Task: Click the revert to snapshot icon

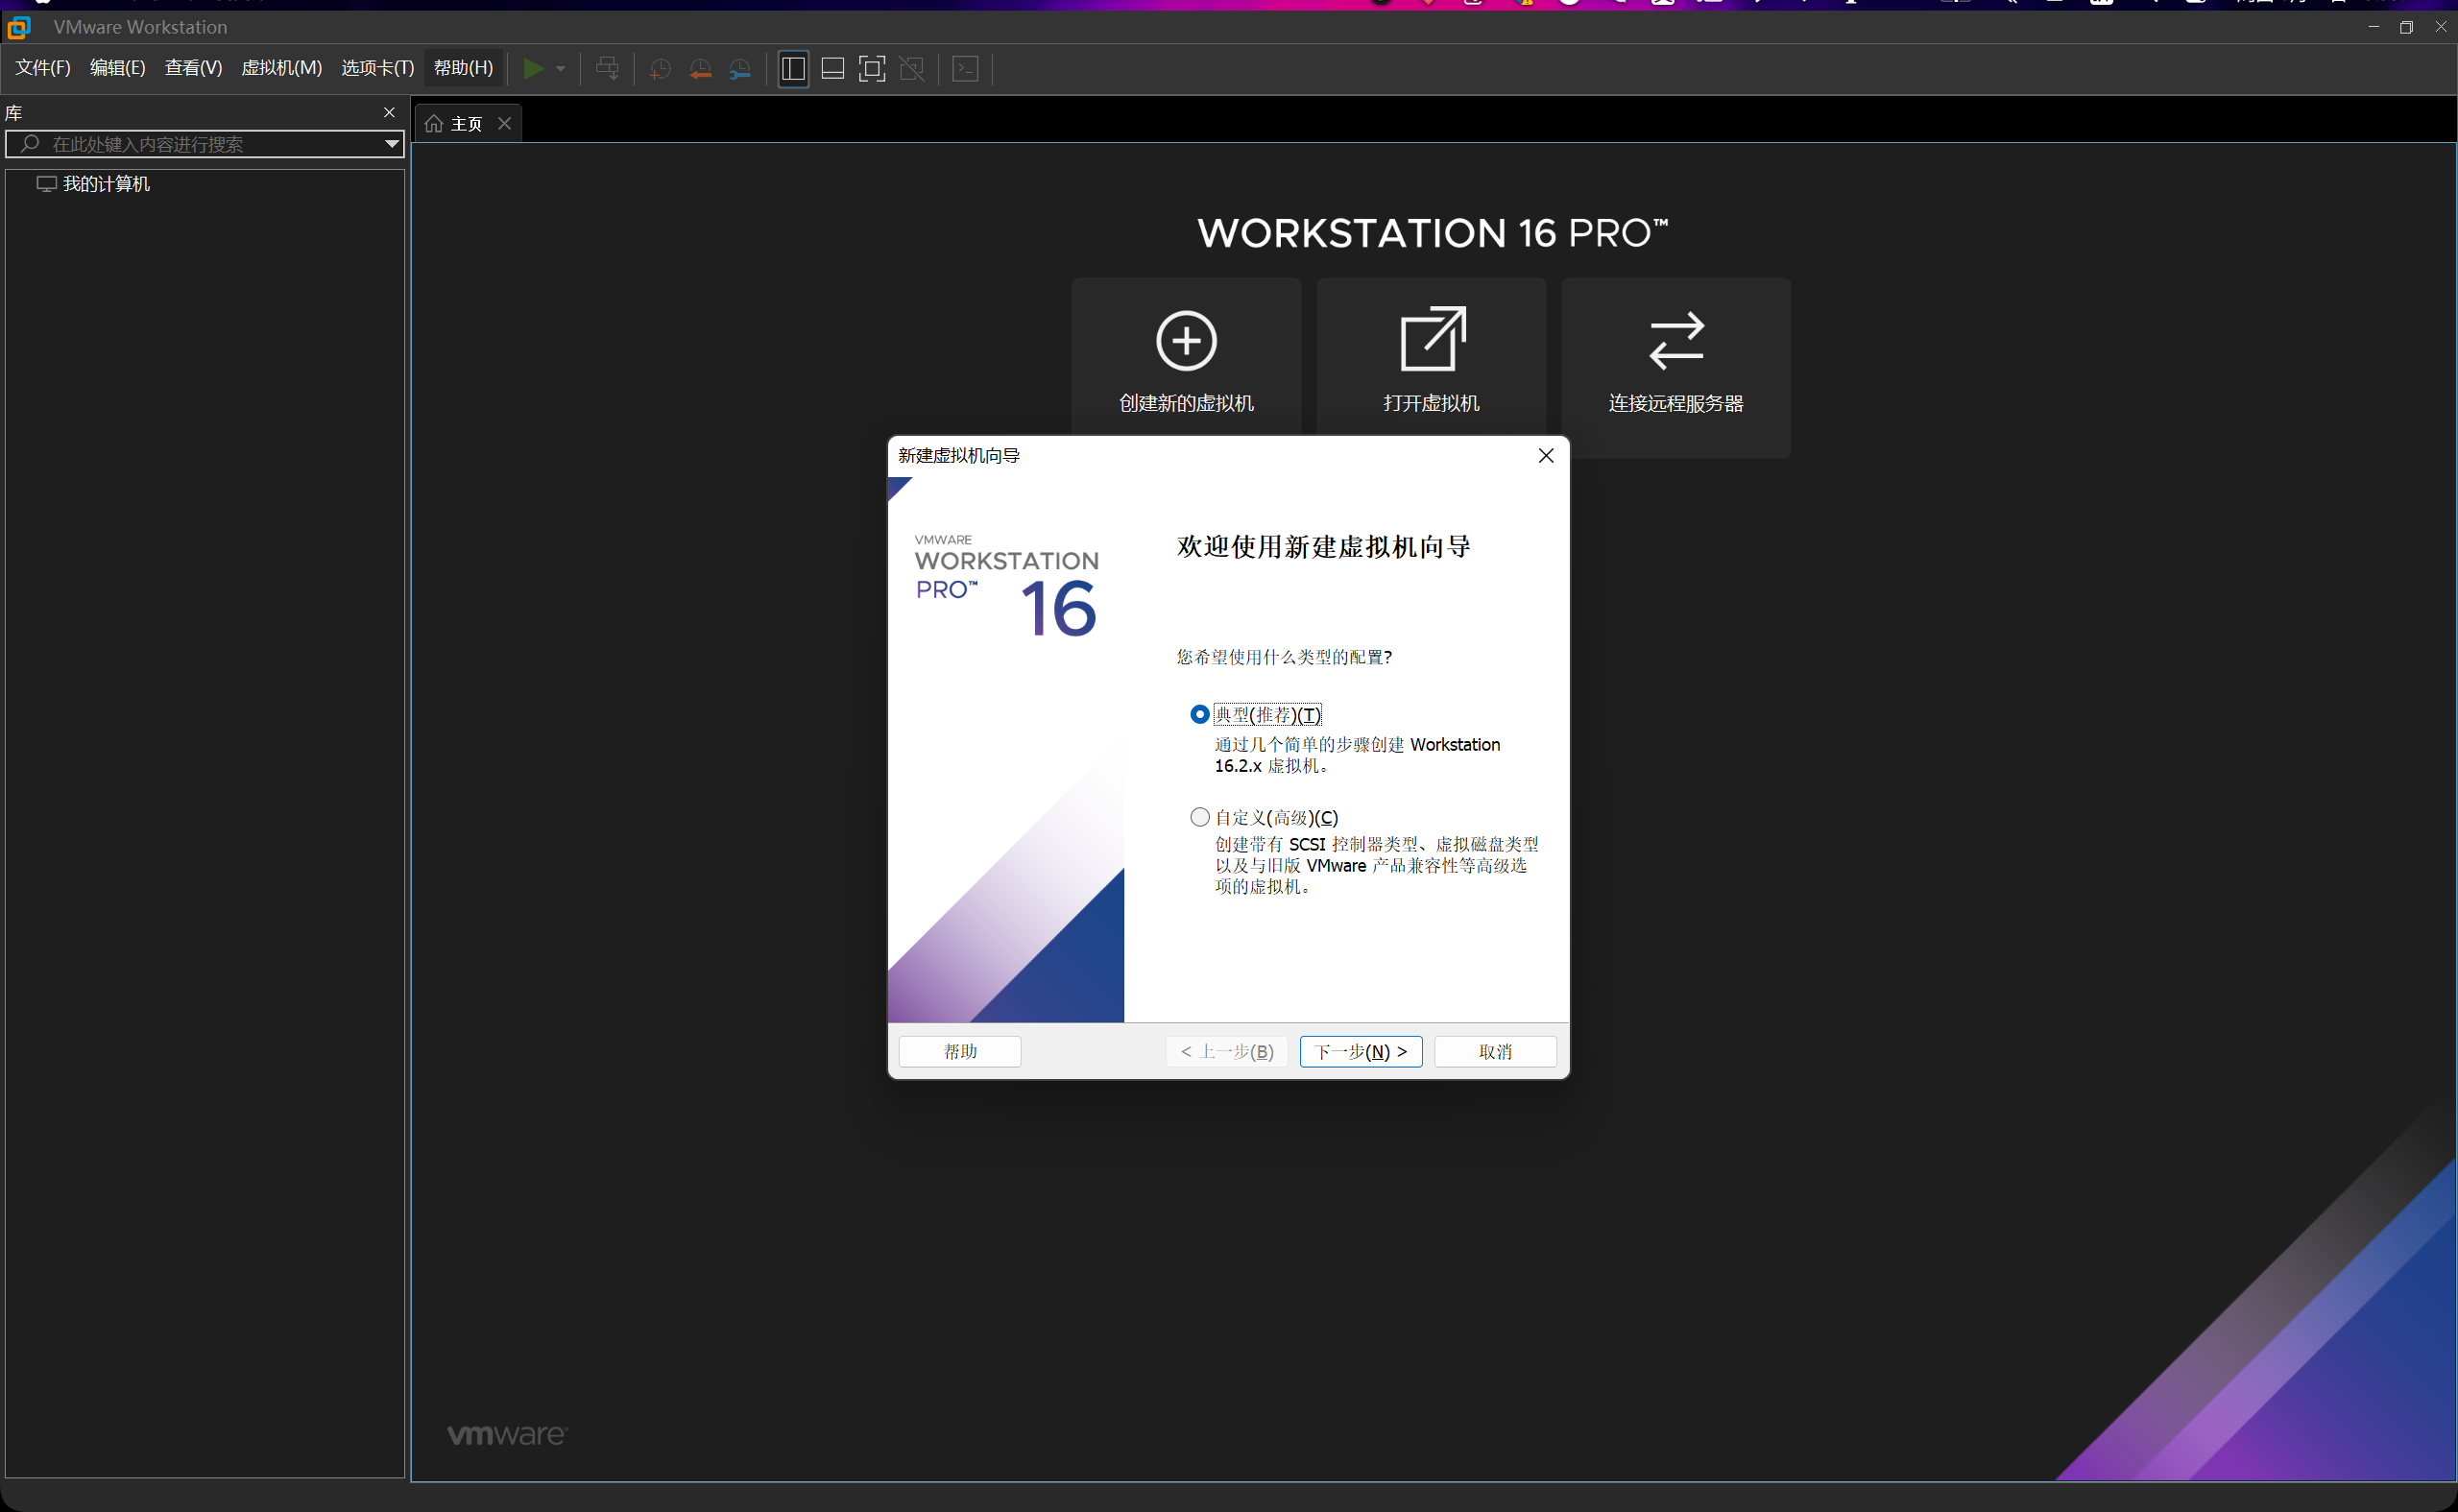Action: pyautogui.click(x=700, y=68)
